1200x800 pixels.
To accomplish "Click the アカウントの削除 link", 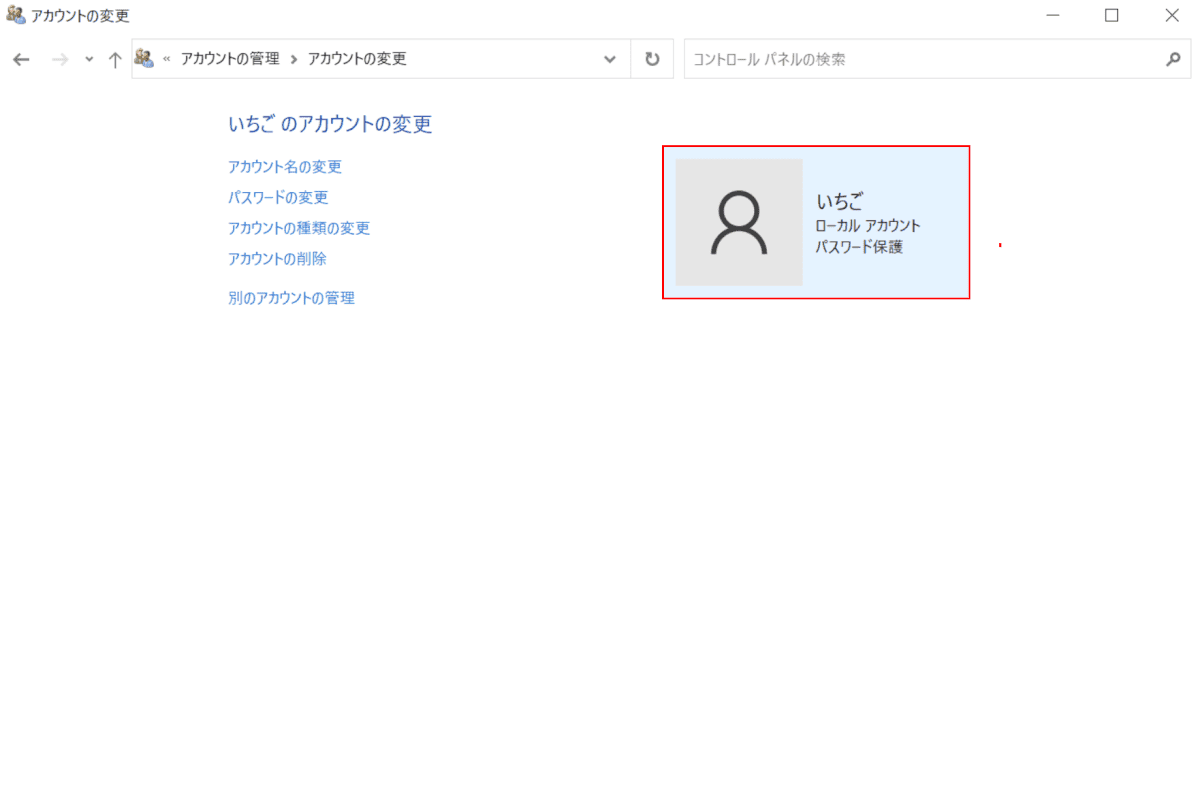I will 277,258.
